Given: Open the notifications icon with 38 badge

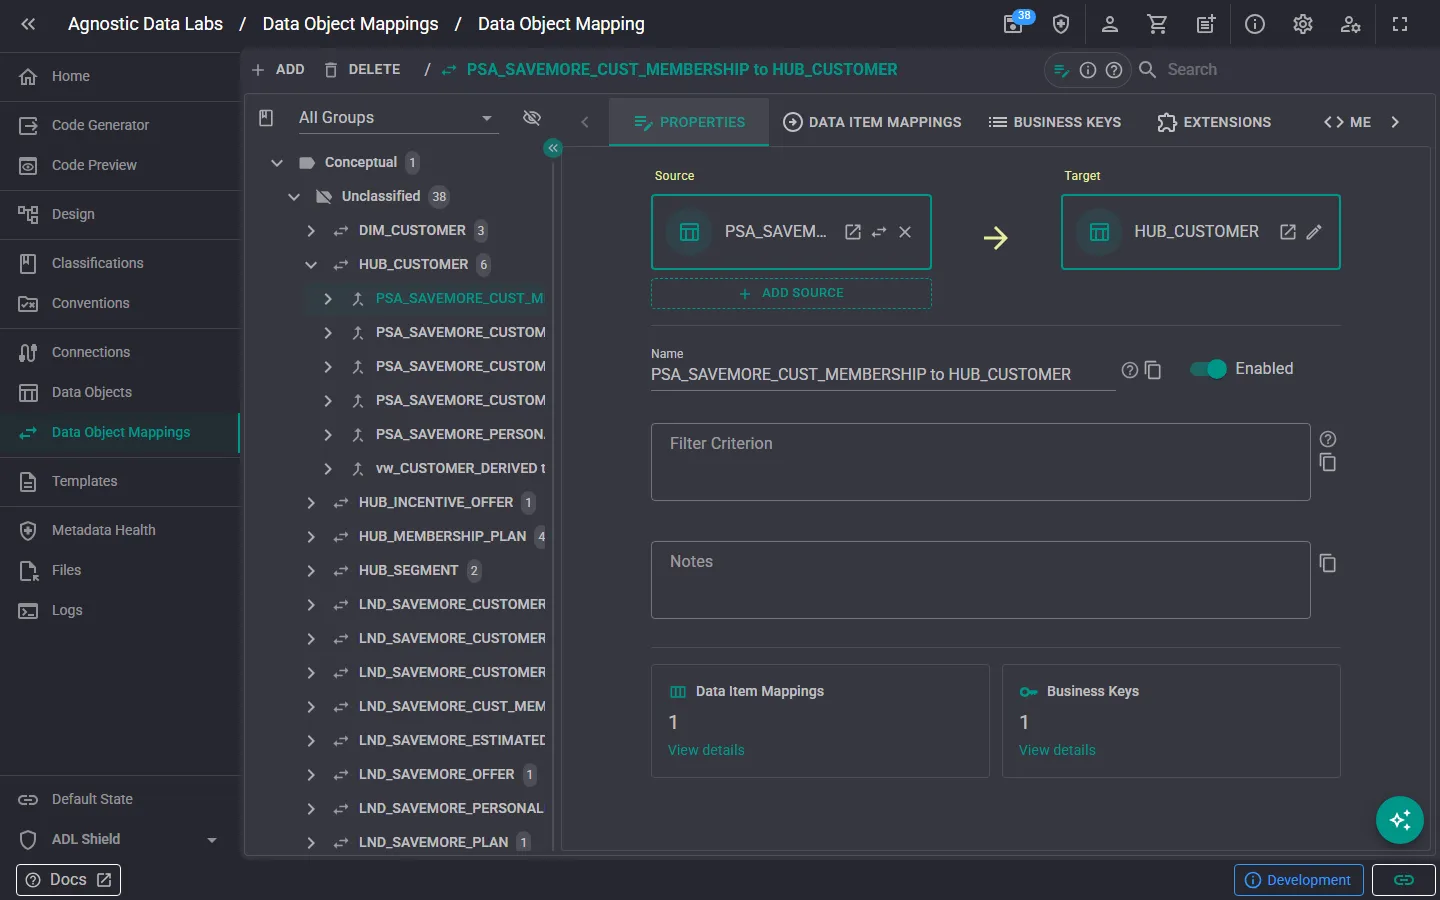Looking at the screenshot, I should 1014,24.
